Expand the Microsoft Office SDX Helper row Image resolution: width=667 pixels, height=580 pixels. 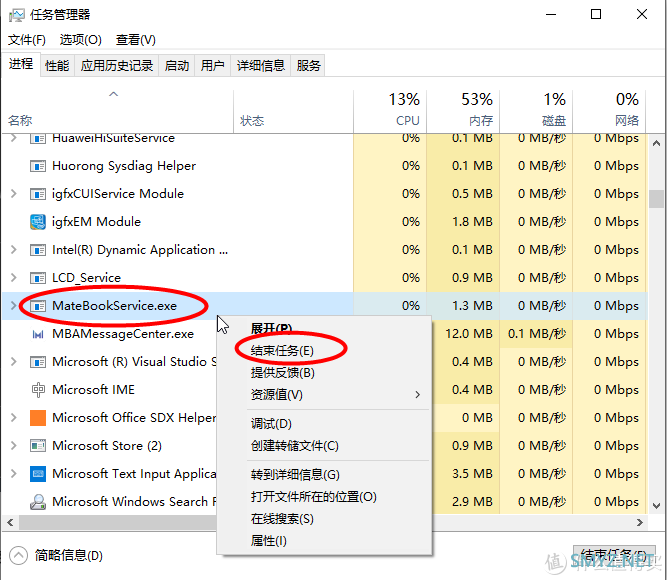tap(14, 417)
